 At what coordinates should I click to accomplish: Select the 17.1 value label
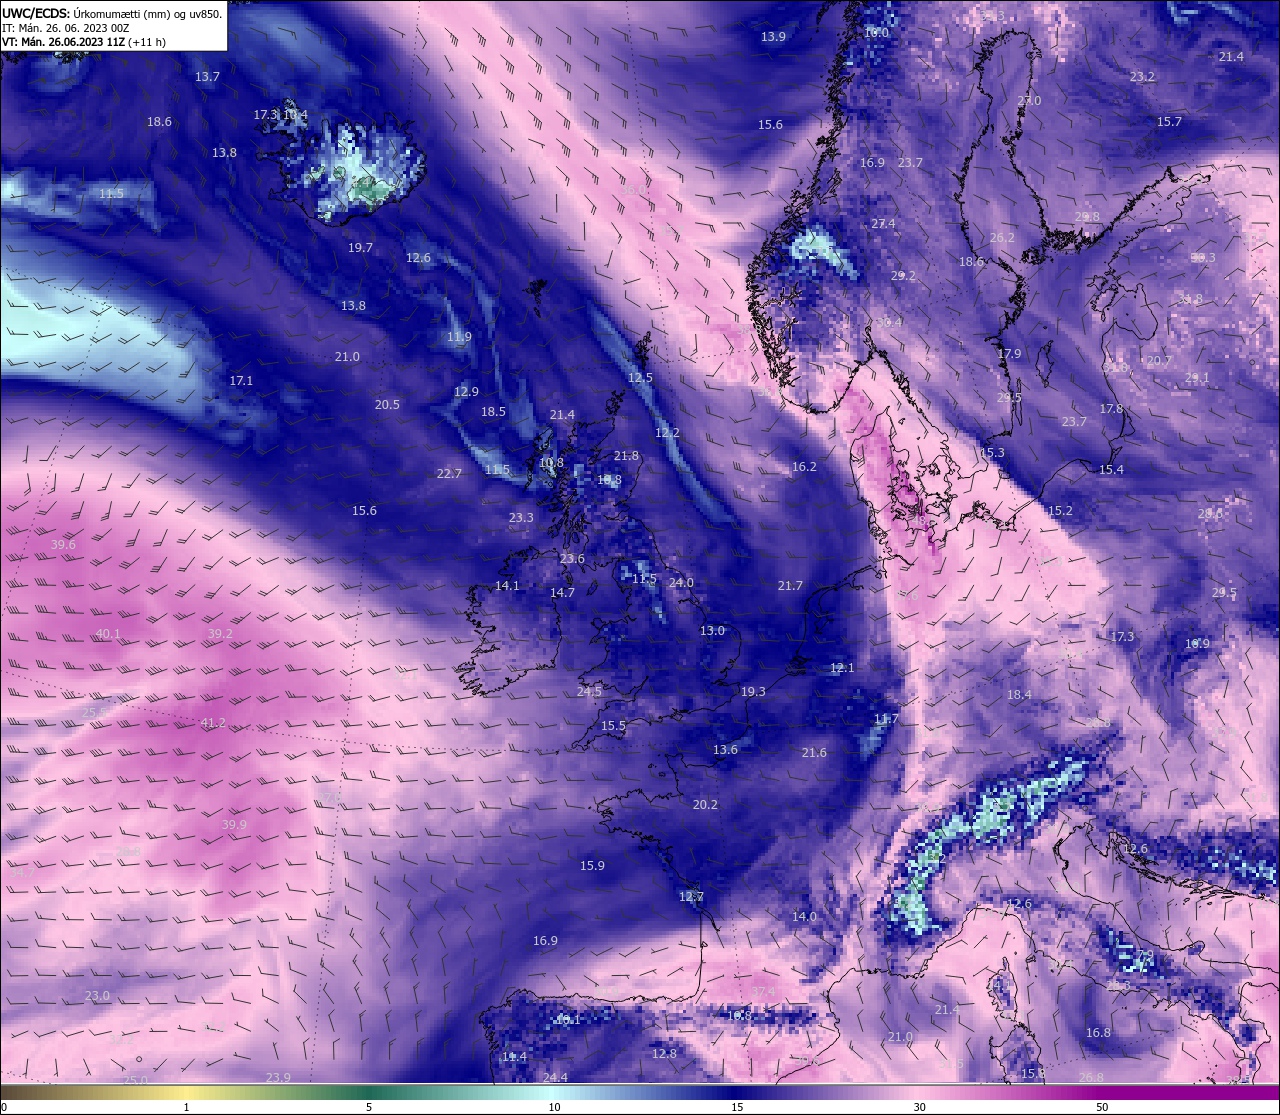(x=241, y=381)
